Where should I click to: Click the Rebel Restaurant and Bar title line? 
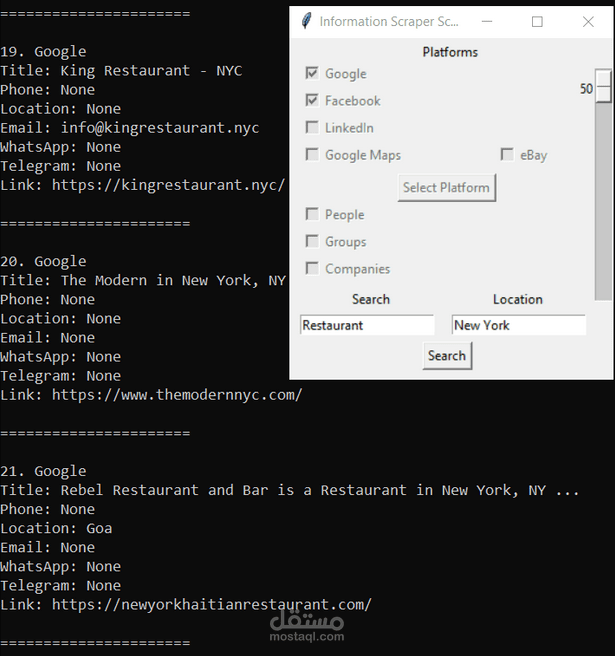pos(290,490)
